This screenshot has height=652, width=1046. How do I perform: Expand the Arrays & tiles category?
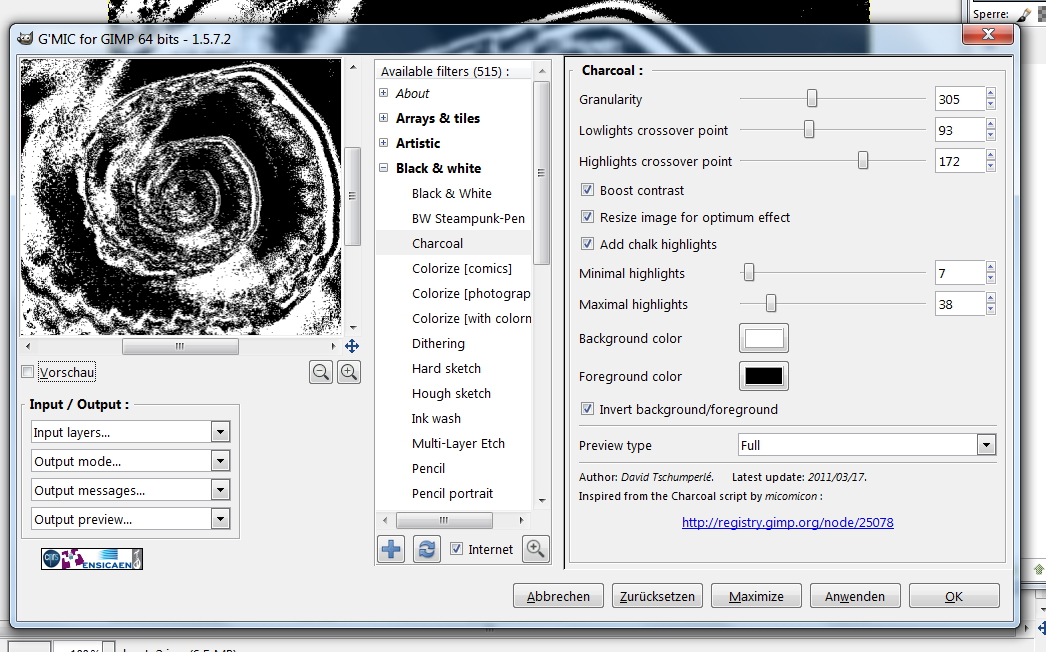pos(384,118)
